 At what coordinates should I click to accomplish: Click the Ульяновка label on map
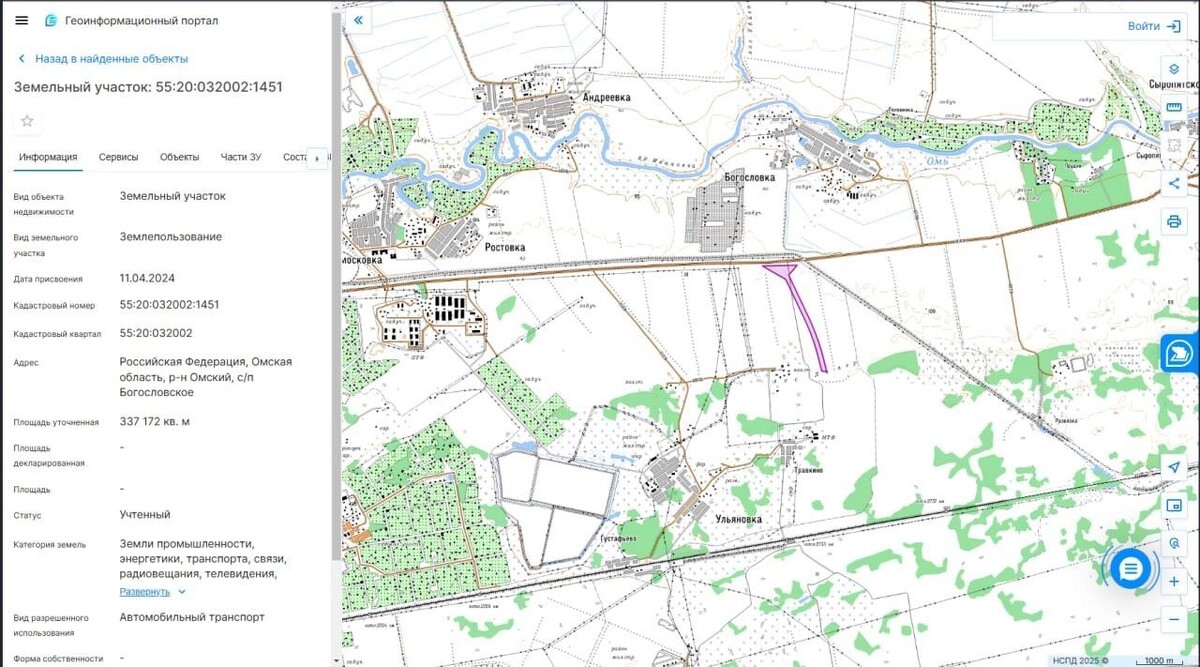tap(740, 519)
